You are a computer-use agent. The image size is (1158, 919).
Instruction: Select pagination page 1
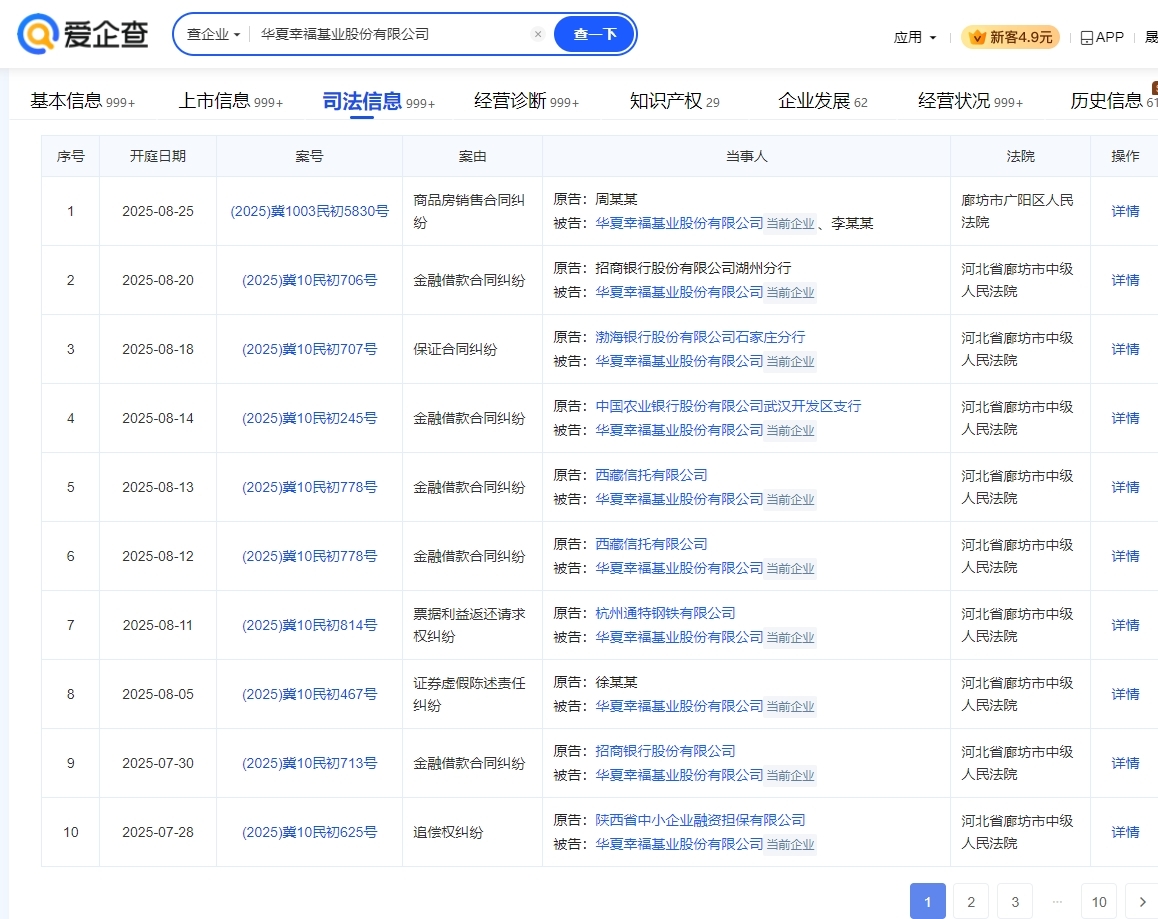coord(928,901)
